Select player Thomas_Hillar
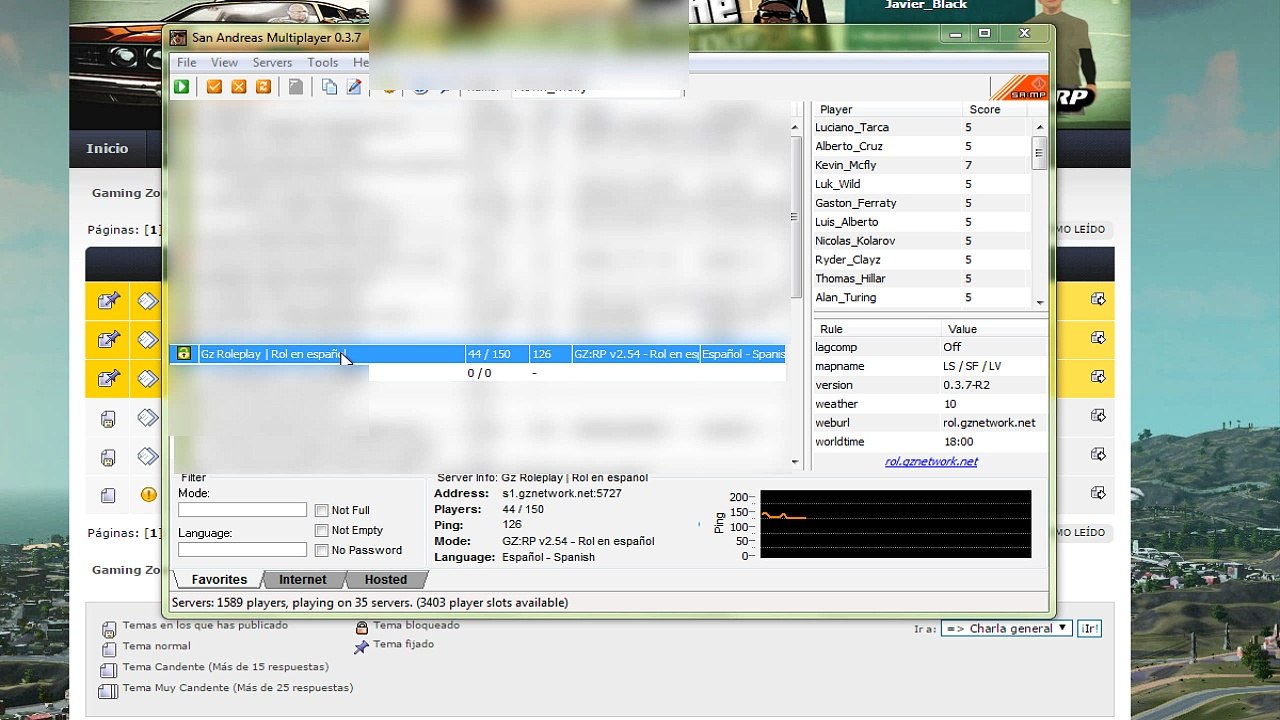This screenshot has height=720, width=1280. pyautogui.click(x=922, y=280)
